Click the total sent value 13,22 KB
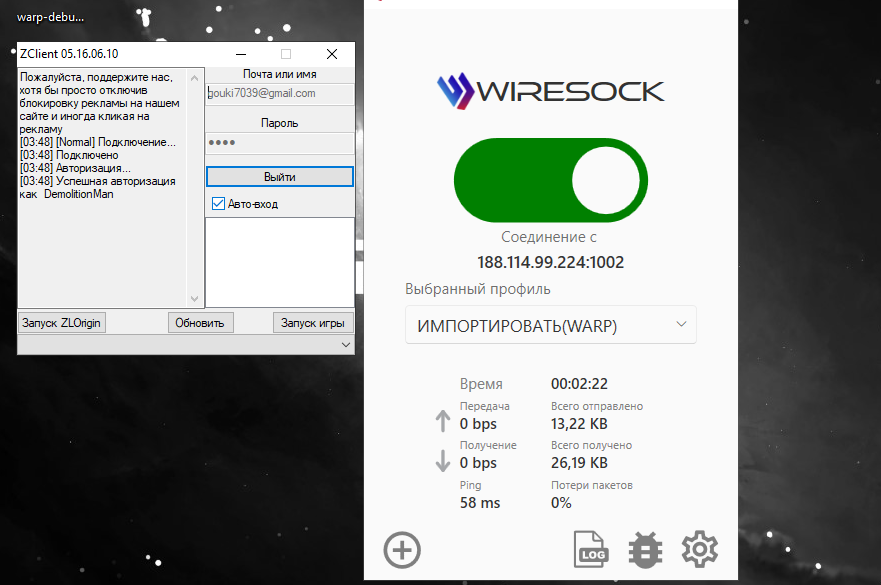 coord(579,424)
